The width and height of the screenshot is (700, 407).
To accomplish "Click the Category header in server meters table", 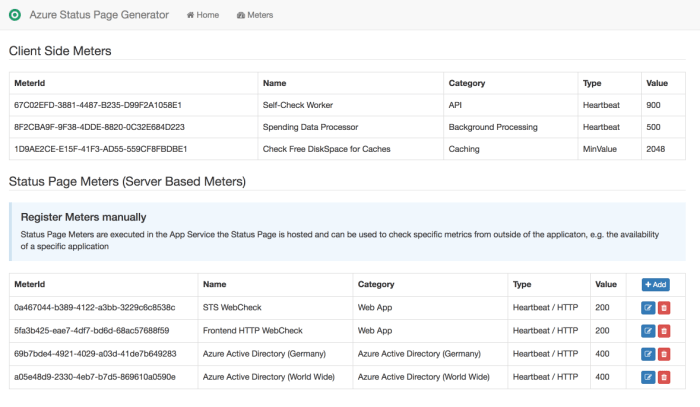I will [377, 284].
